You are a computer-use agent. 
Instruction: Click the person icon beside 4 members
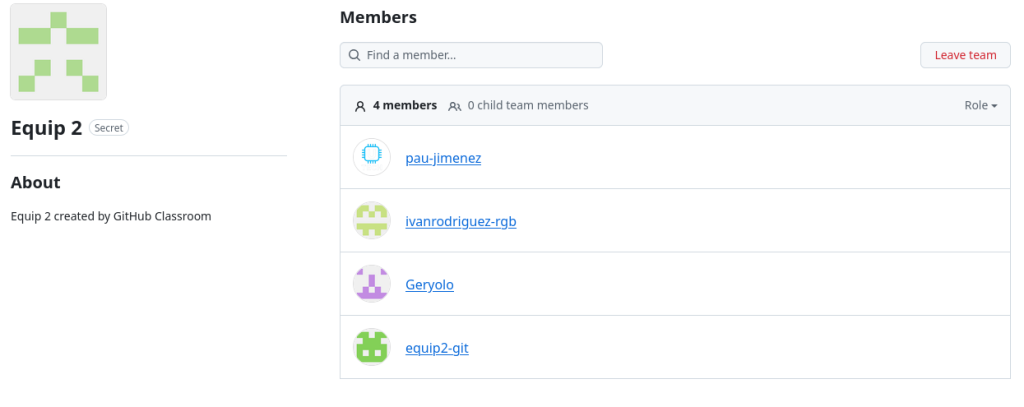click(360, 105)
